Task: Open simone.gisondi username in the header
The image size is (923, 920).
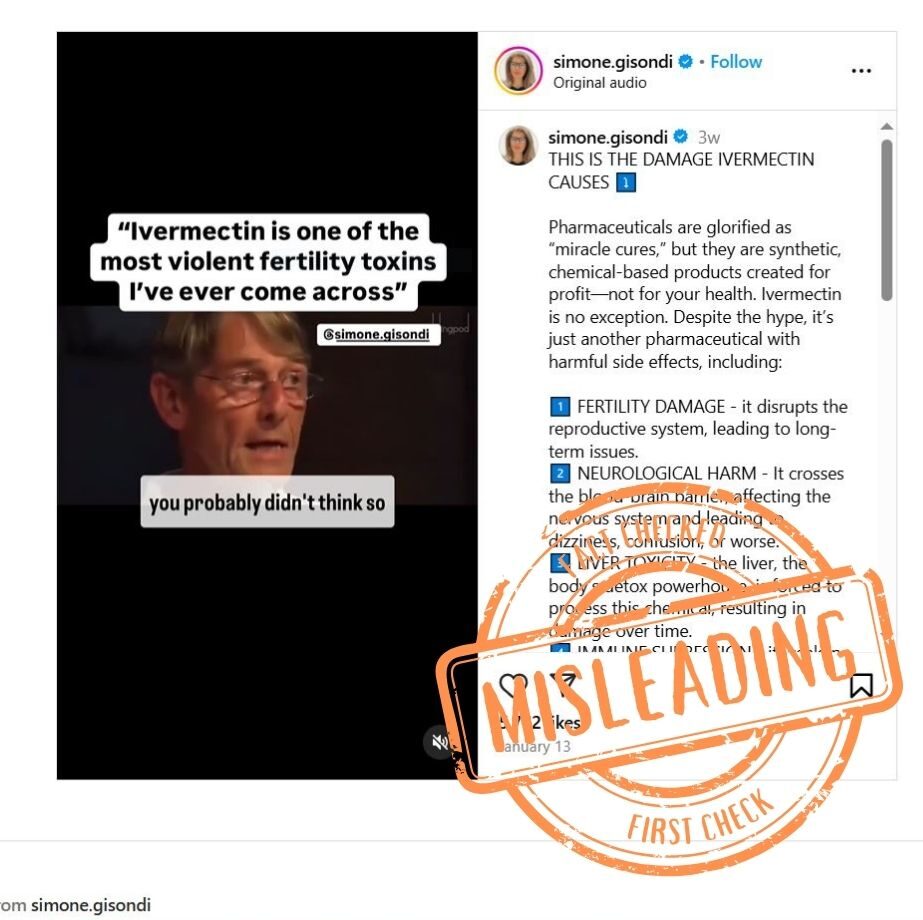Action: pos(612,61)
